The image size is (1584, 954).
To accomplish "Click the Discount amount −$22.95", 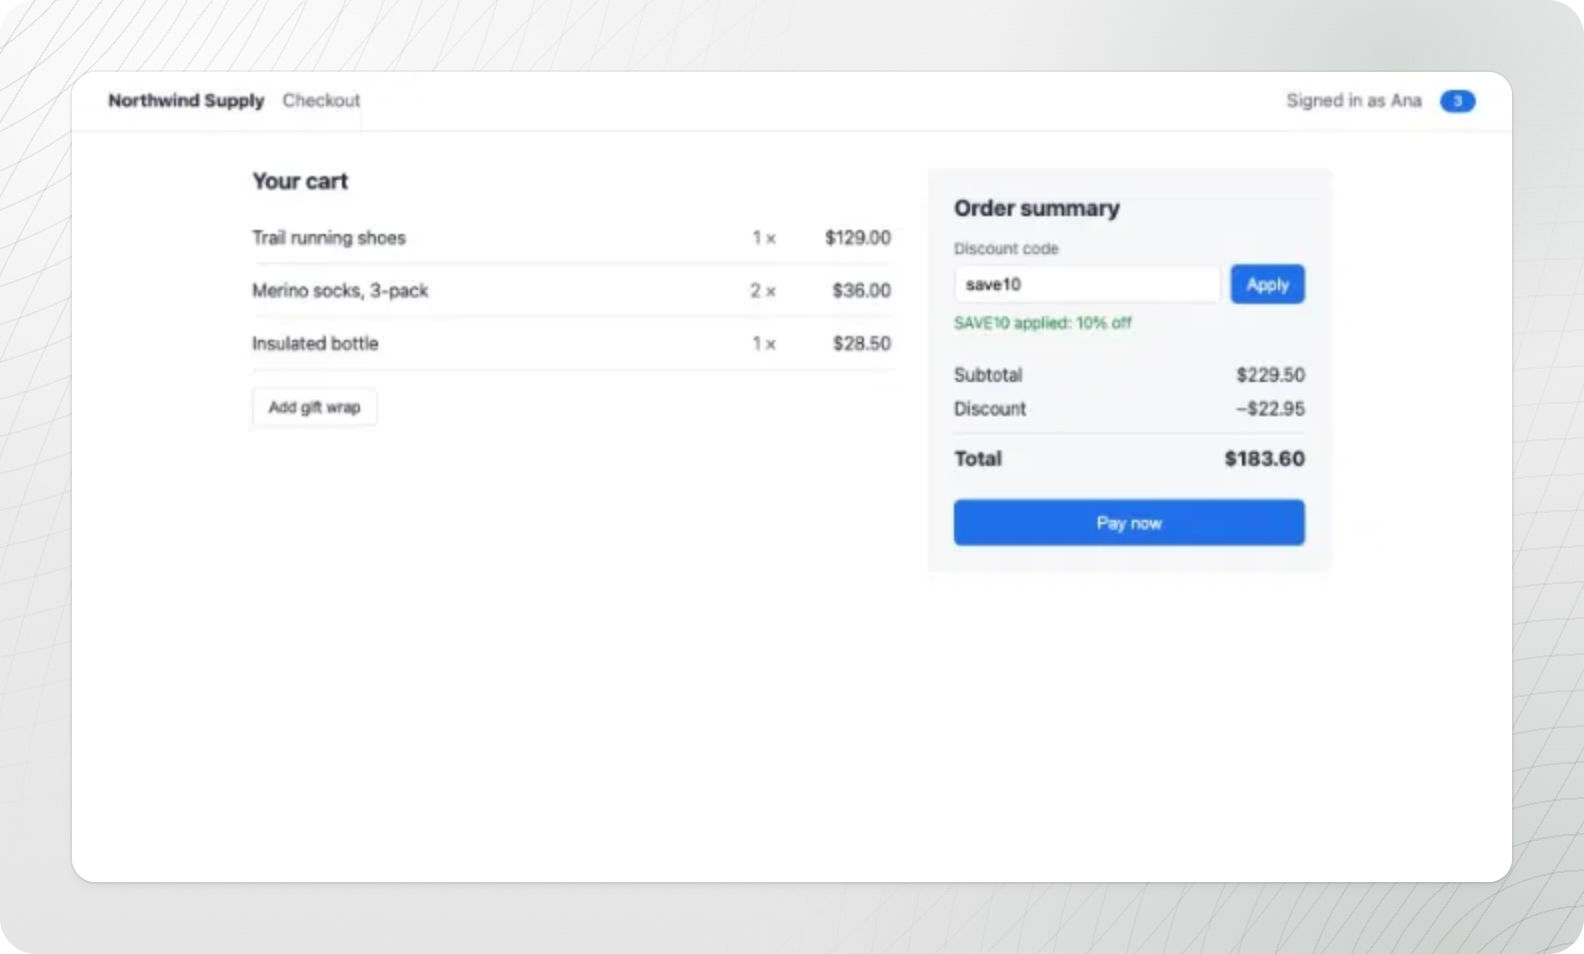I will pyautogui.click(x=1269, y=408).
